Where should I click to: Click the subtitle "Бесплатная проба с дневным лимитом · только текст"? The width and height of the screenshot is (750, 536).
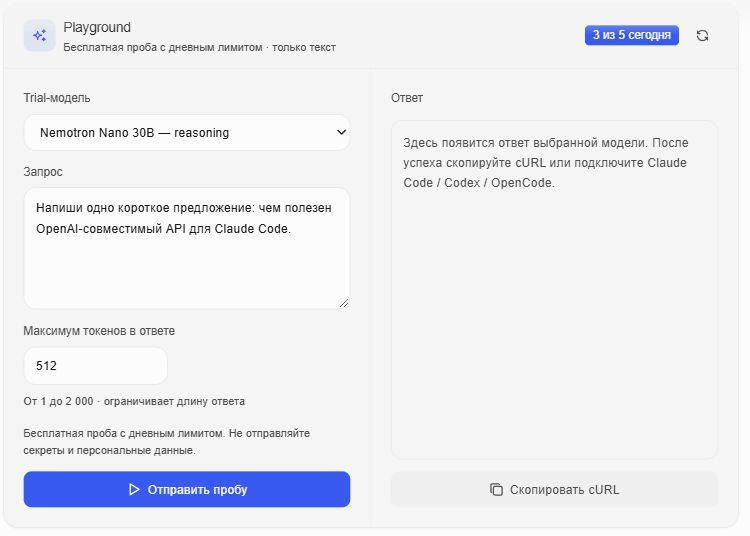(199, 47)
